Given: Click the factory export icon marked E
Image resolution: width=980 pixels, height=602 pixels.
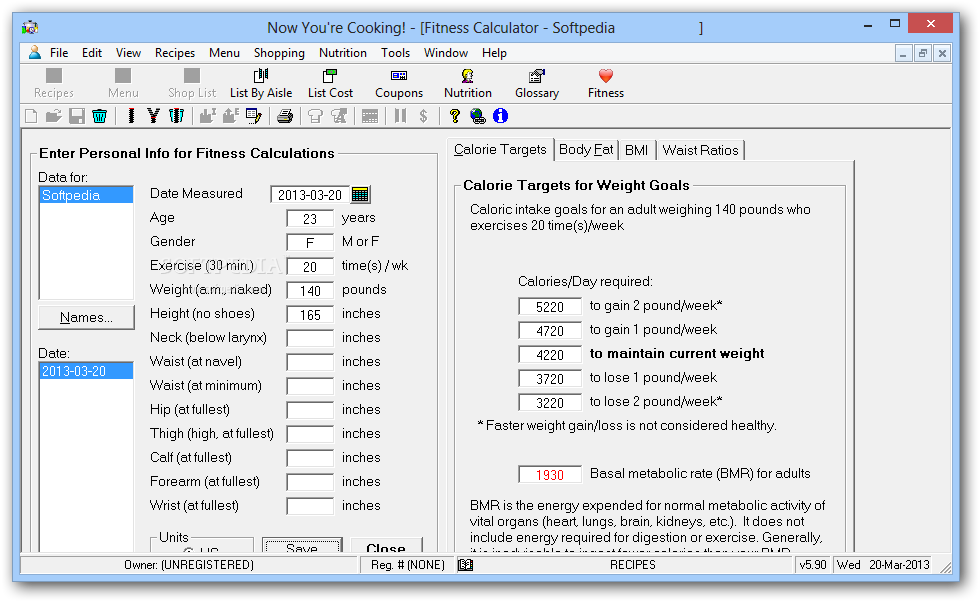Looking at the screenshot, I should (231, 116).
